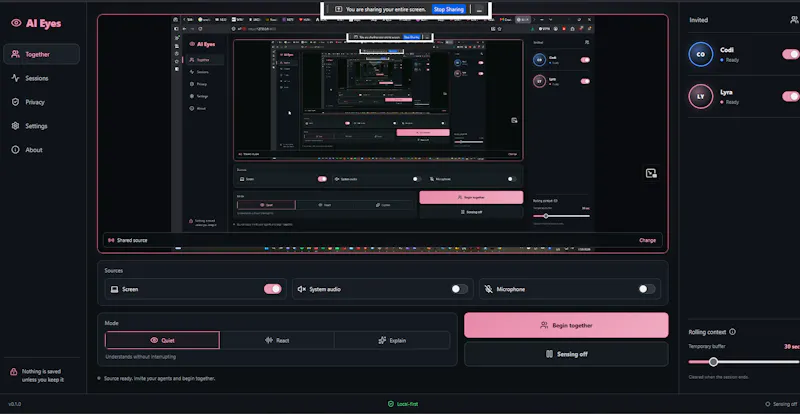This screenshot has width=800, height=414.
Task: Open the Settings section
Action: click(x=41, y=126)
